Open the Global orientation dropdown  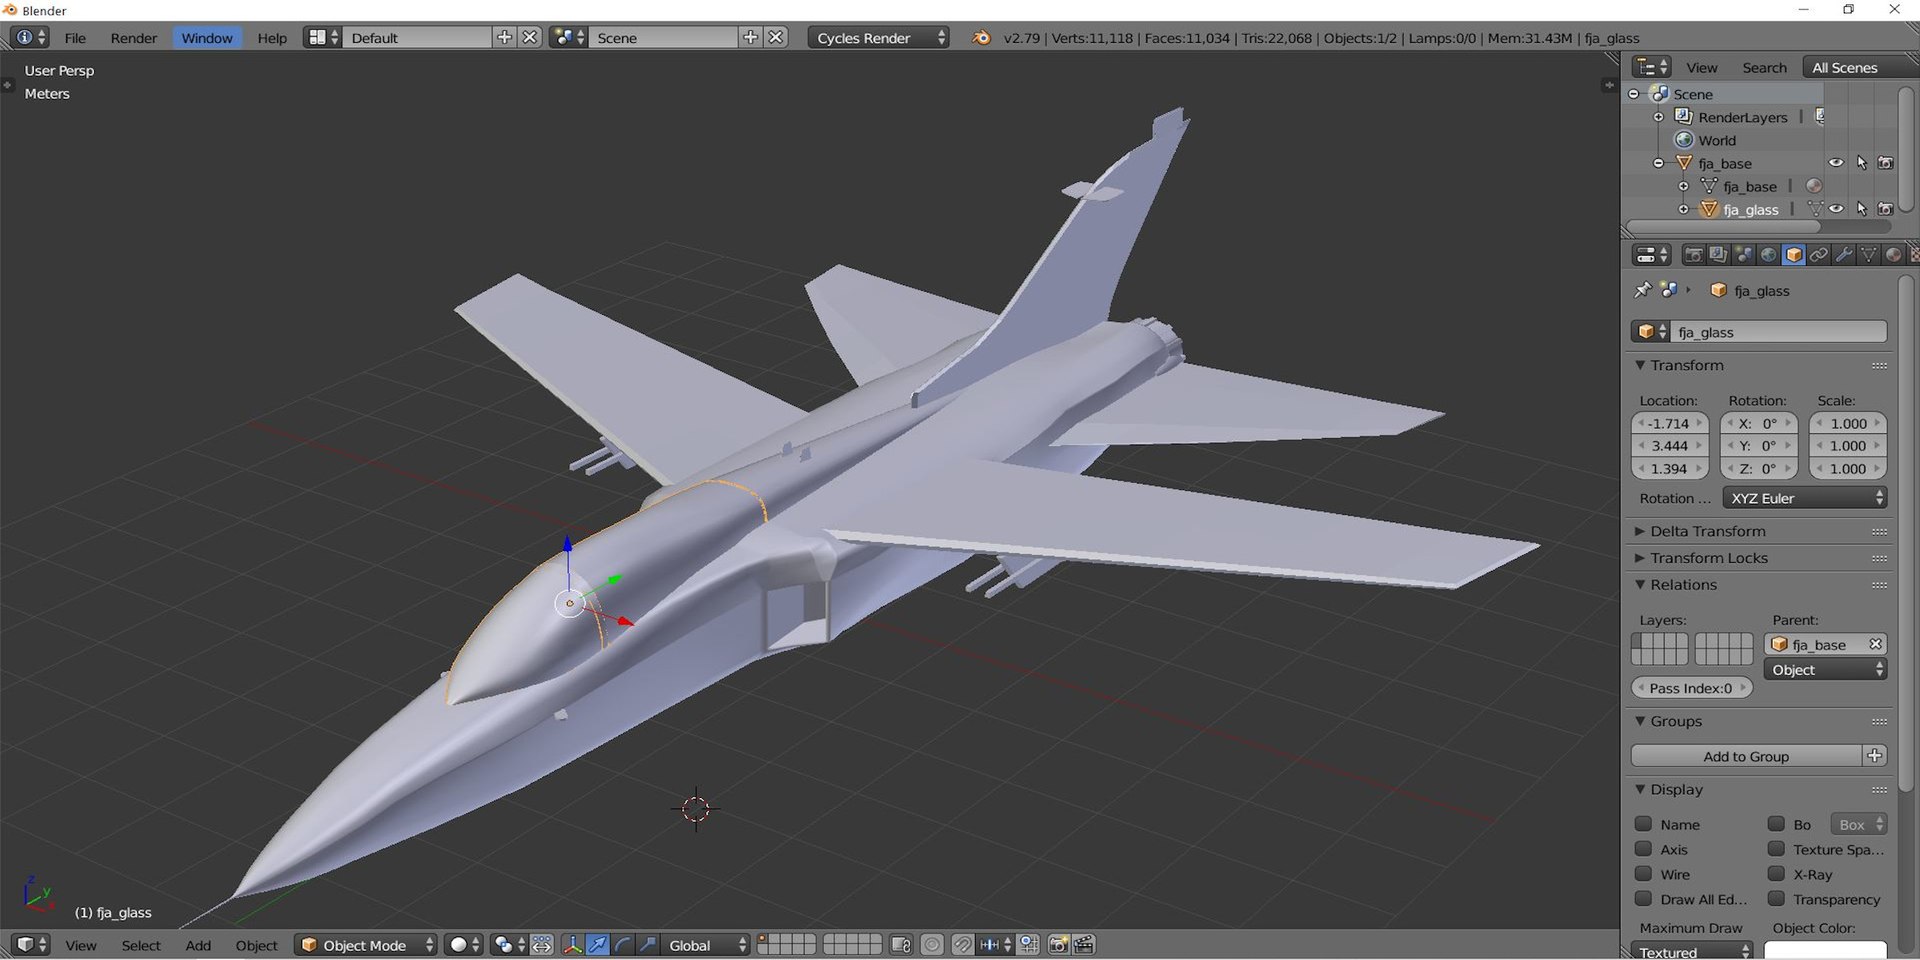(x=705, y=945)
